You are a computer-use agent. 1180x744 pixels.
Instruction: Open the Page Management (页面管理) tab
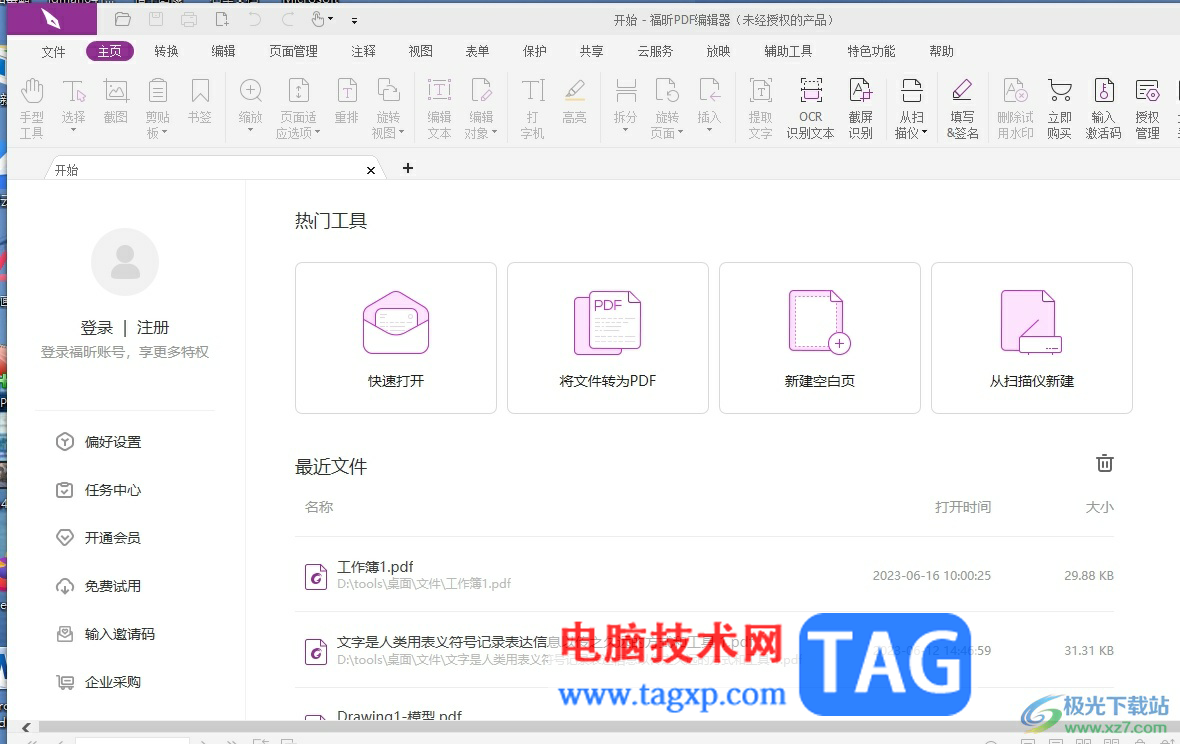pyautogui.click(x=293, y=51)
